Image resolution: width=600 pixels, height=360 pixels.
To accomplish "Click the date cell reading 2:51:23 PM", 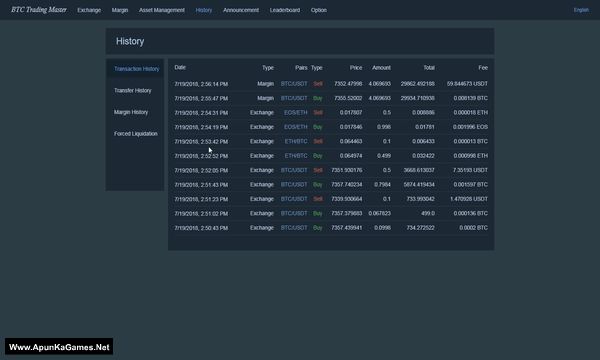I will pyautogui.click(x=201, y=200).
